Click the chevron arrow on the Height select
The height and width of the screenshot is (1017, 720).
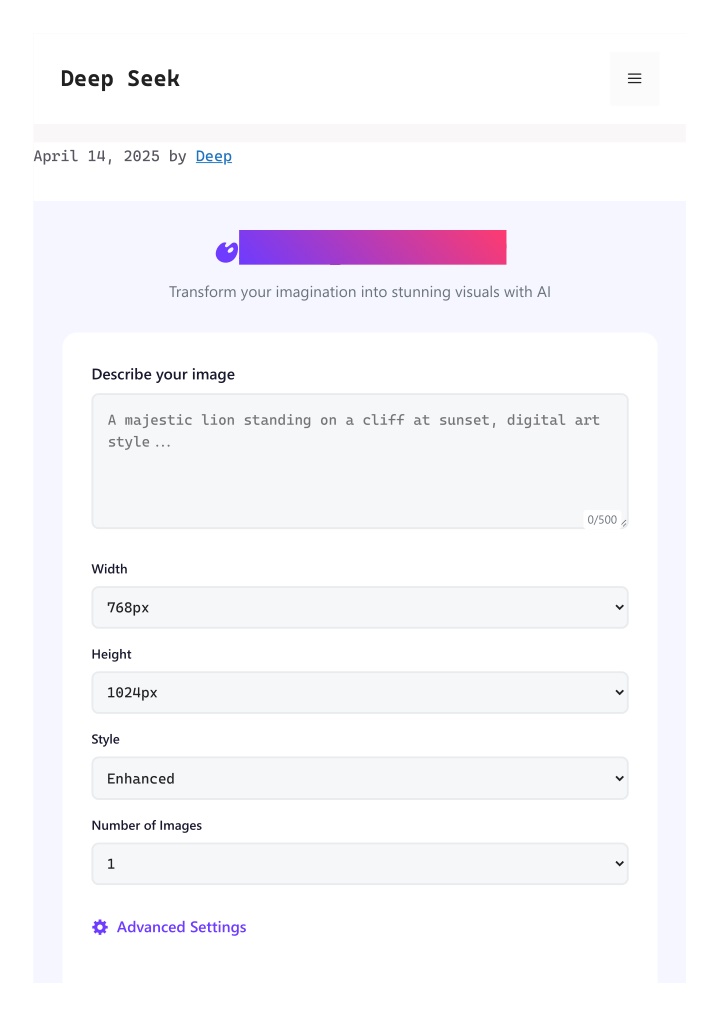[619, 693]
